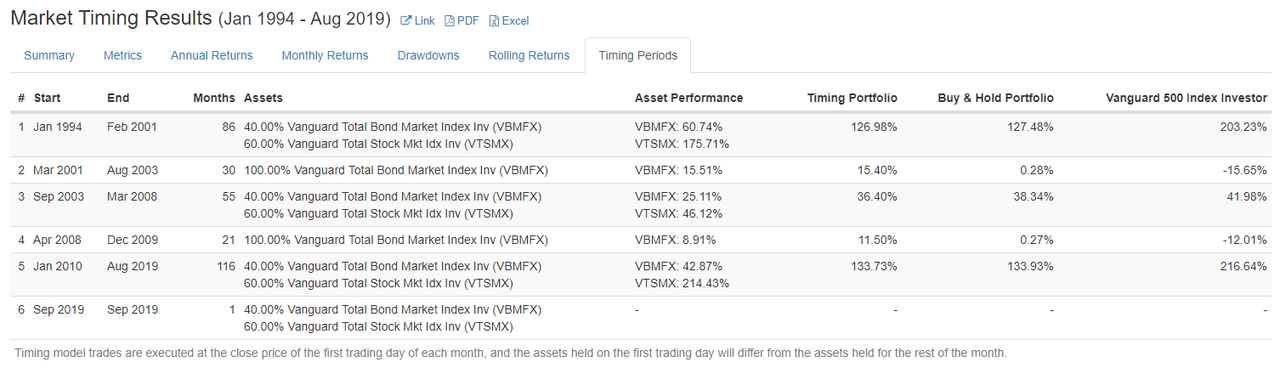View the Drawdowns tab
The height and width of the screenshot is (385, 1280).
(x=428, y=56)
